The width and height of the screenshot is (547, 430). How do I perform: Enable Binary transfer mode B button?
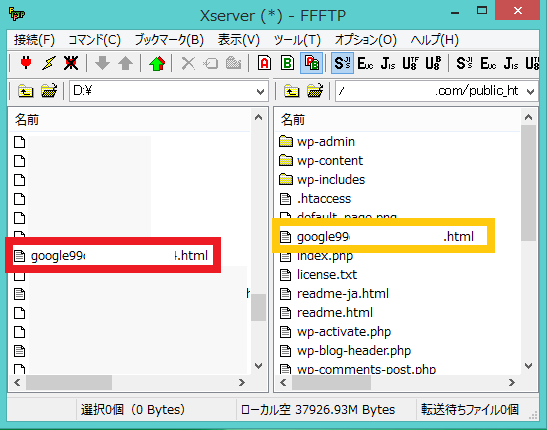click(x=287, y=63)
